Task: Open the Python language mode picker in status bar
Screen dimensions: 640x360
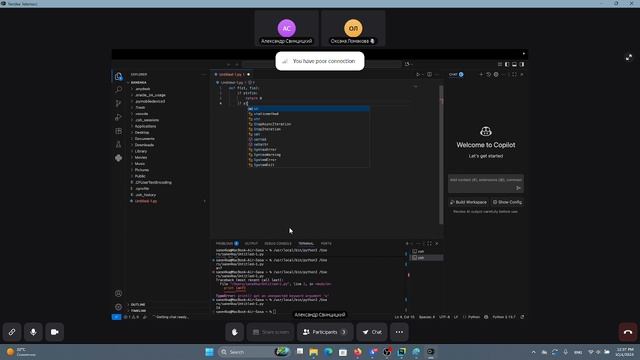Action: pos(473,317)
